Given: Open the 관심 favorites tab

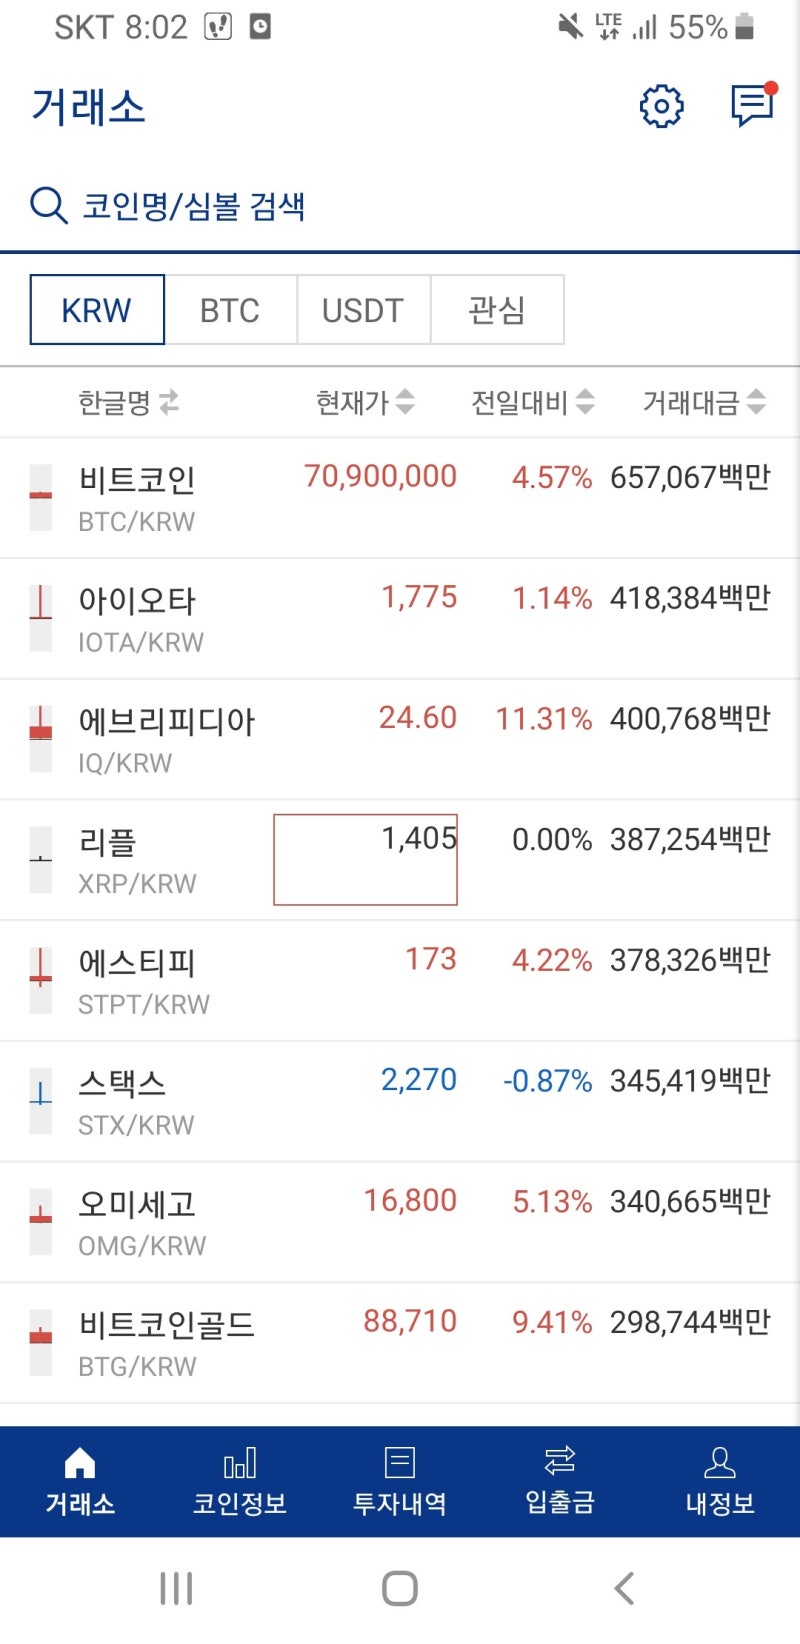Looking at the screenshot, I should coord(497,310).
